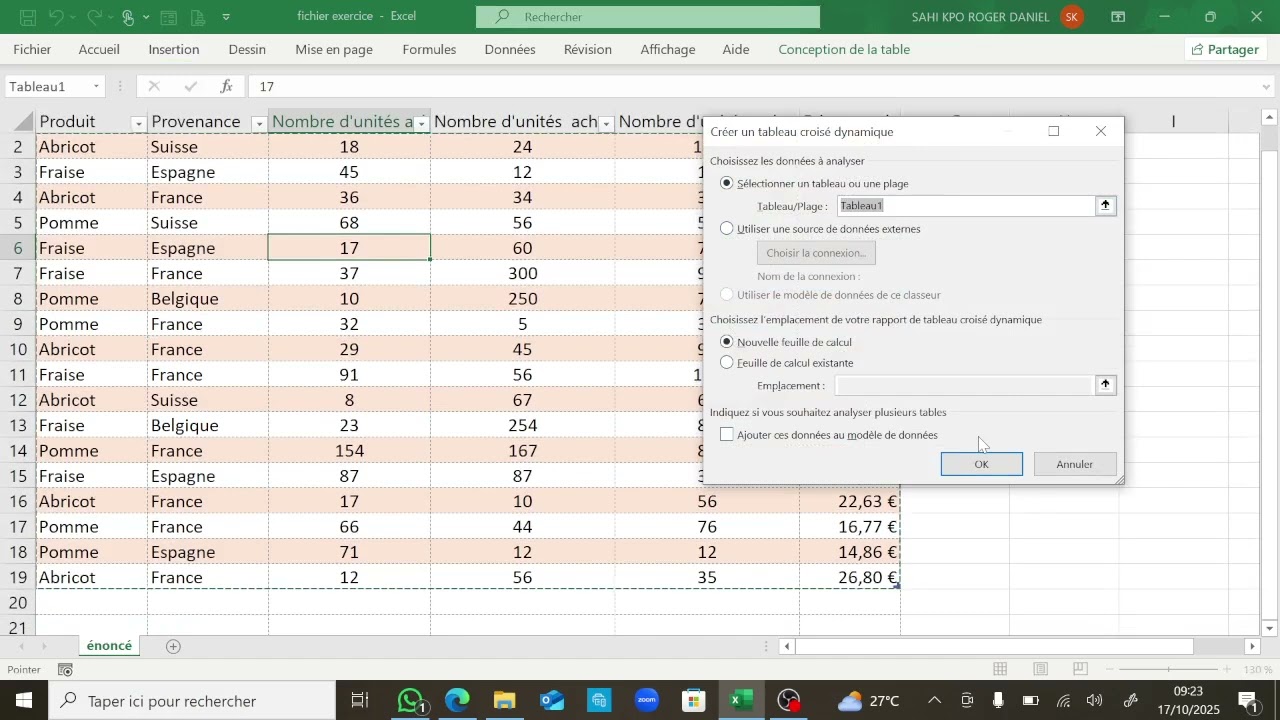Click cell containing 154 in Pomme row

tap(350, 451)
